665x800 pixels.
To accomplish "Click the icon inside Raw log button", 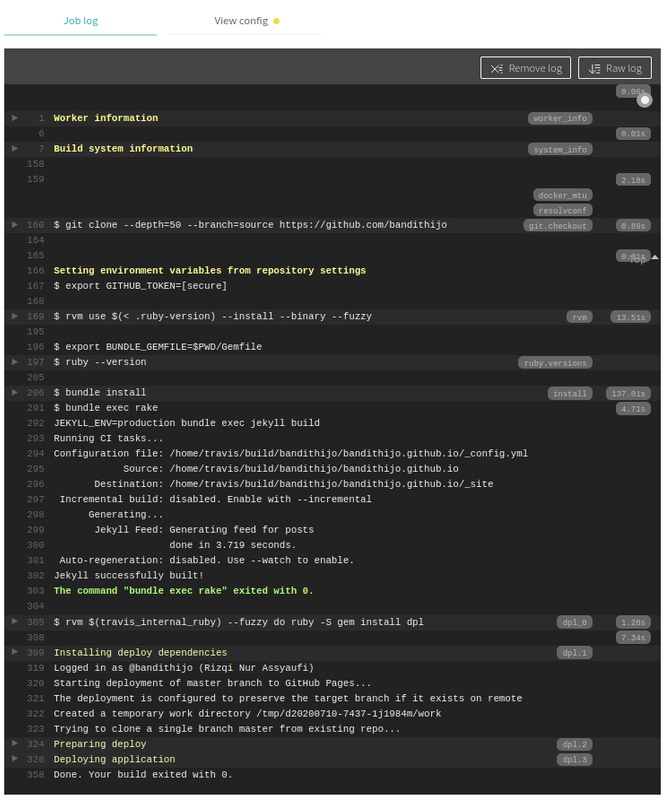I will (594, 68).
